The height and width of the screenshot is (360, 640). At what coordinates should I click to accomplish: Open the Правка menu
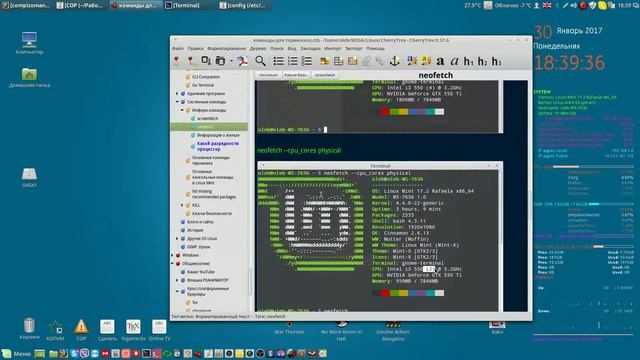[196, 48]
